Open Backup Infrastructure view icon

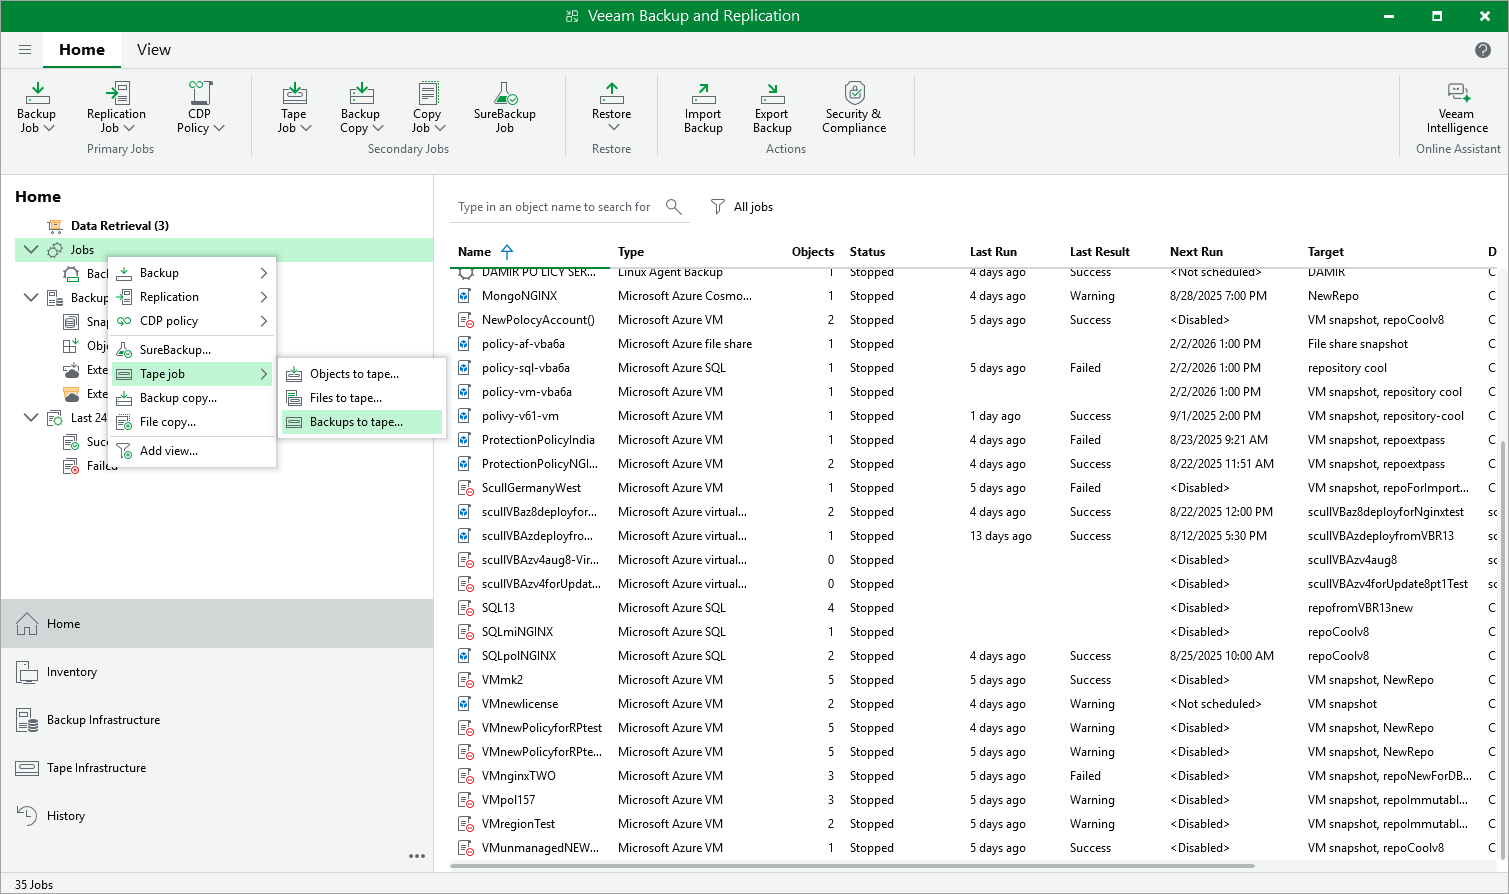pos(27,720)
